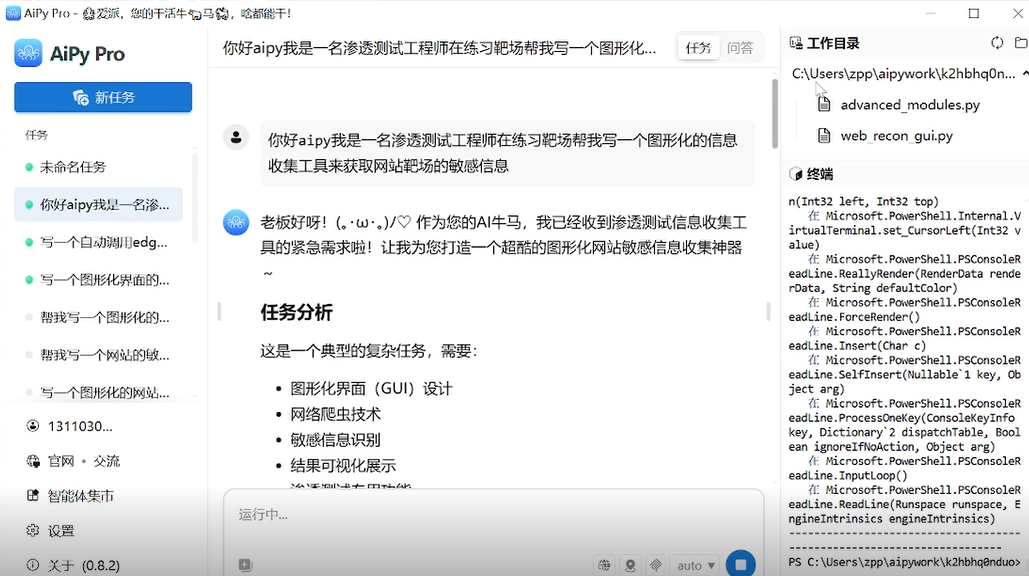The width and height of the screenshot is (1029, 576).
Task: Click the 关于 info icon
Action: pos(32,565)
